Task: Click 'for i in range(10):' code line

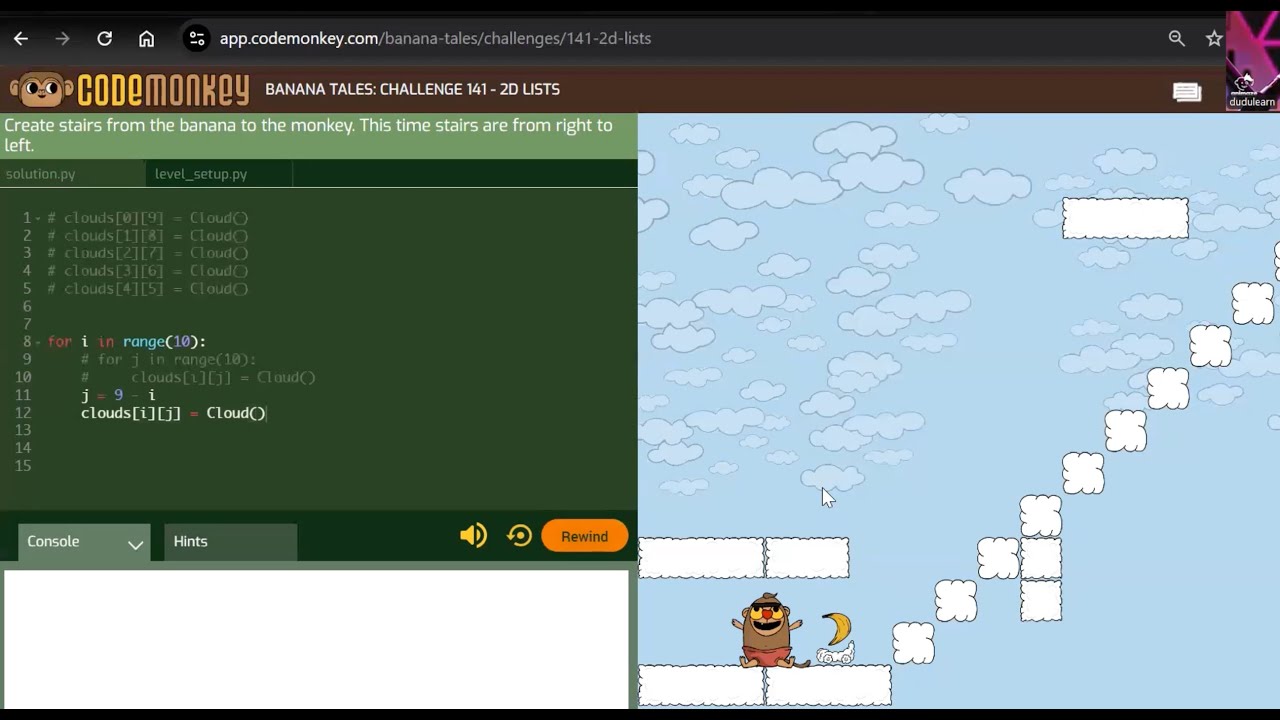Action: click(127, 342)
